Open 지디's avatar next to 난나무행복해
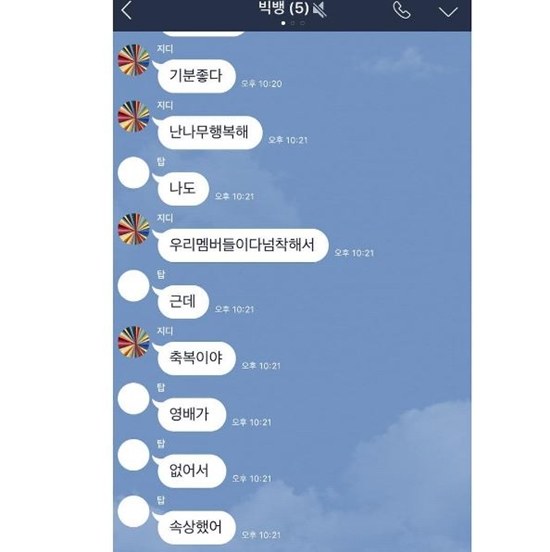Screen dimensions: 550x552 point(134,117)
